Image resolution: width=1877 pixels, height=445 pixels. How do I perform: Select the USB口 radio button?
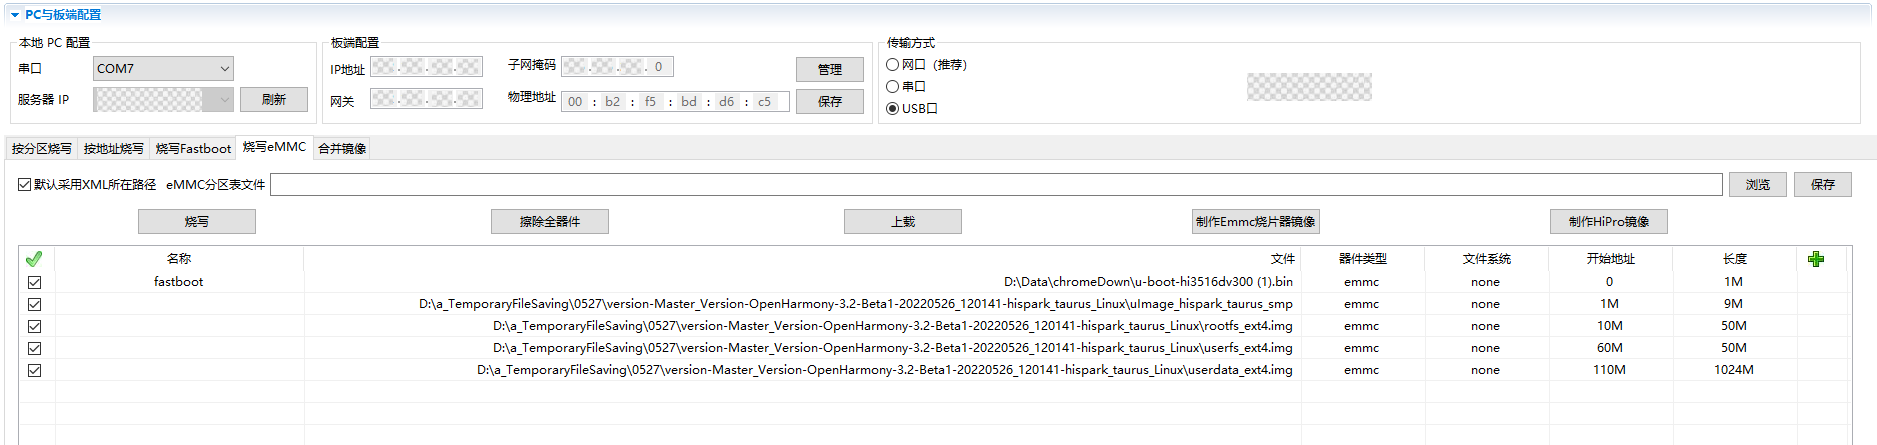coord(893,109)
